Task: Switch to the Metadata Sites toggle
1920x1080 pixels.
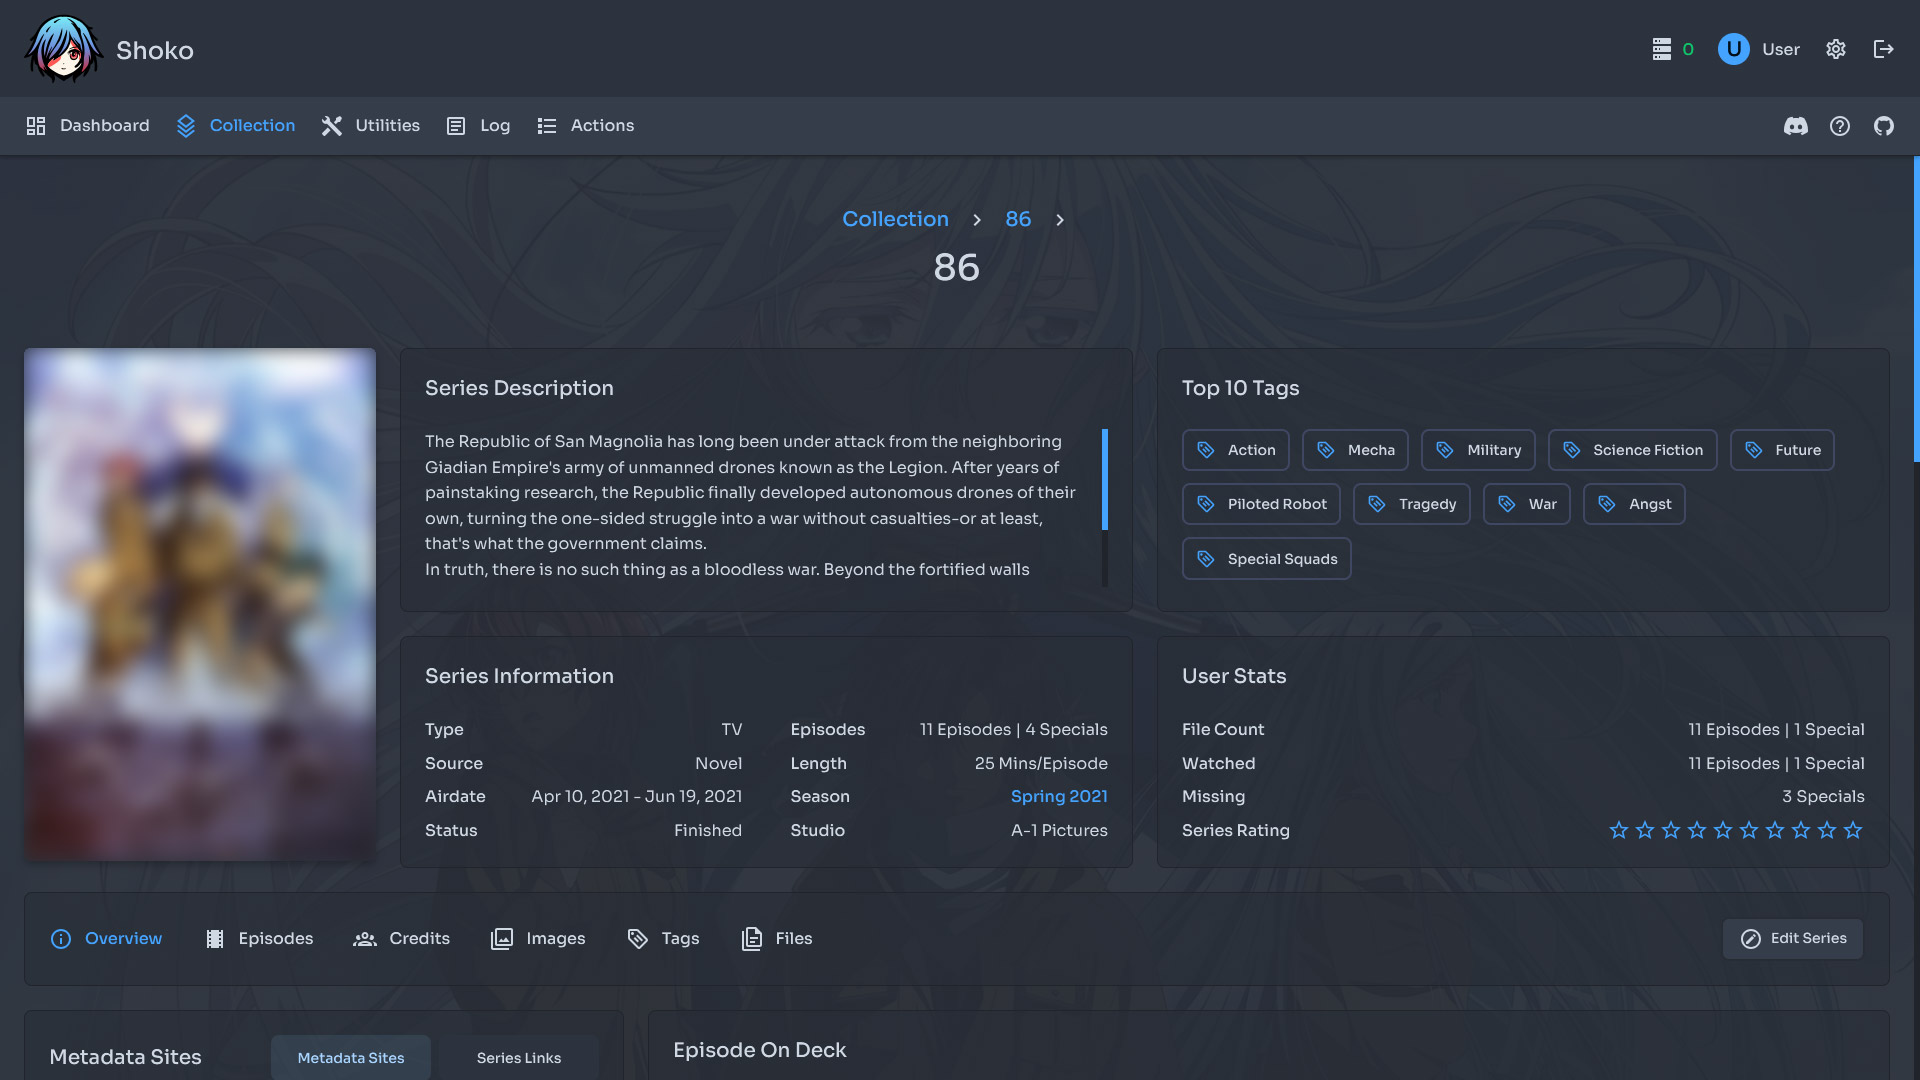Action: click(x=350, y=1057)
